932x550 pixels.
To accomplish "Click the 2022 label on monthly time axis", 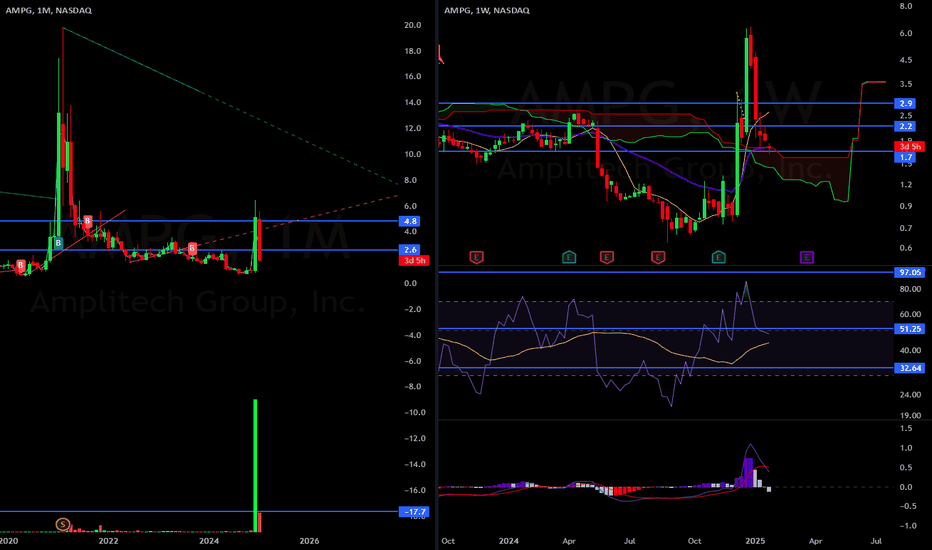I will pyautogui.click(x=108, y=541).
